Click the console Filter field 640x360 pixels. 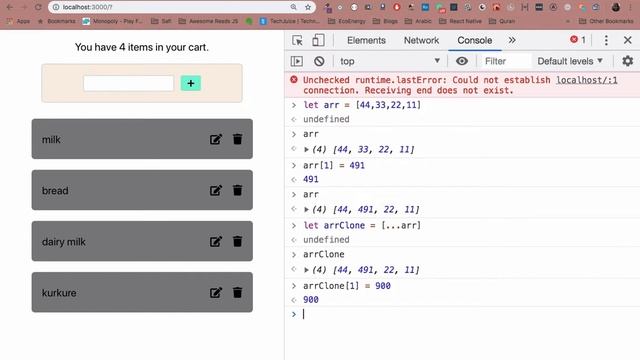coord(506,61)
